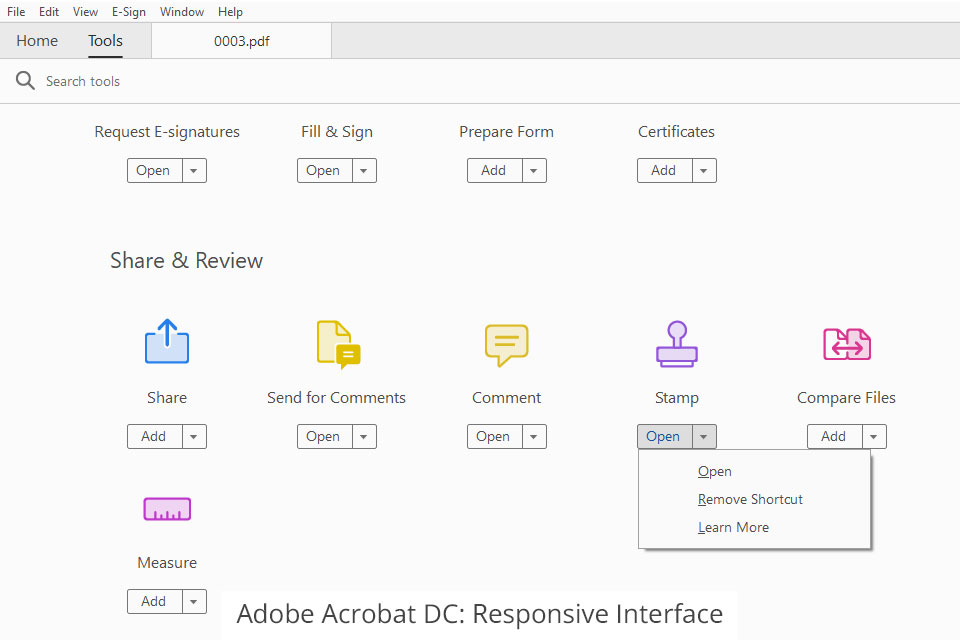The width and height of the screenshot is (960, 640).
Task: Click the Send for Comments icon
Action: pyautogui.click(x=339, y=344)
